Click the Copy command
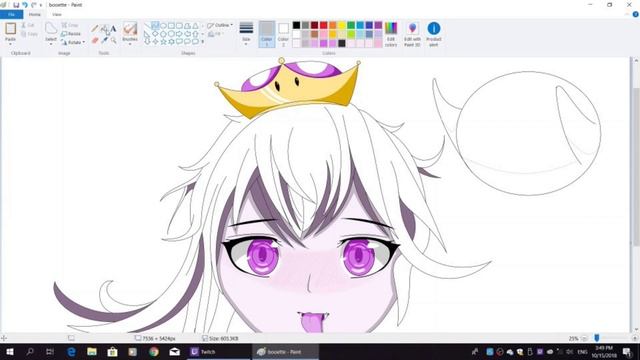The image size is (640, 360). (29, 34)
